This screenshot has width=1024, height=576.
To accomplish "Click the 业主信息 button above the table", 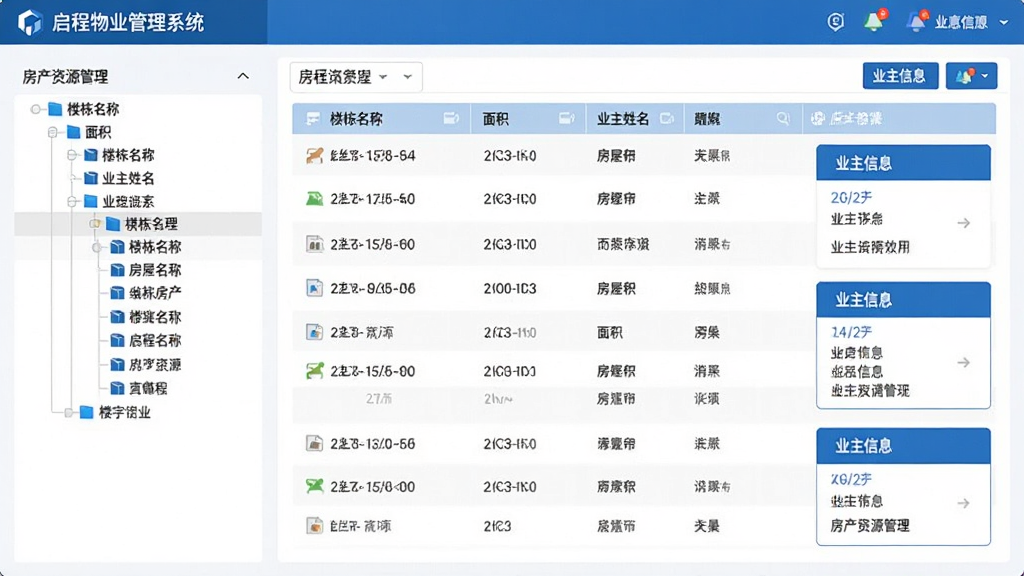I will pyautogui.click(x=900, y=76).
